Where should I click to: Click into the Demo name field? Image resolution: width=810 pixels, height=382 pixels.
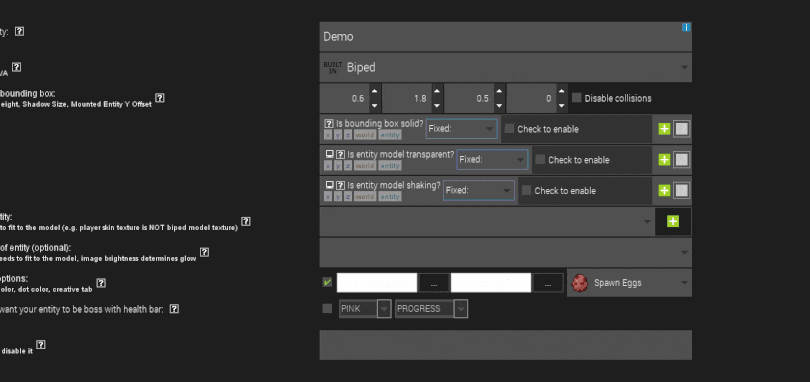(506, 37)
